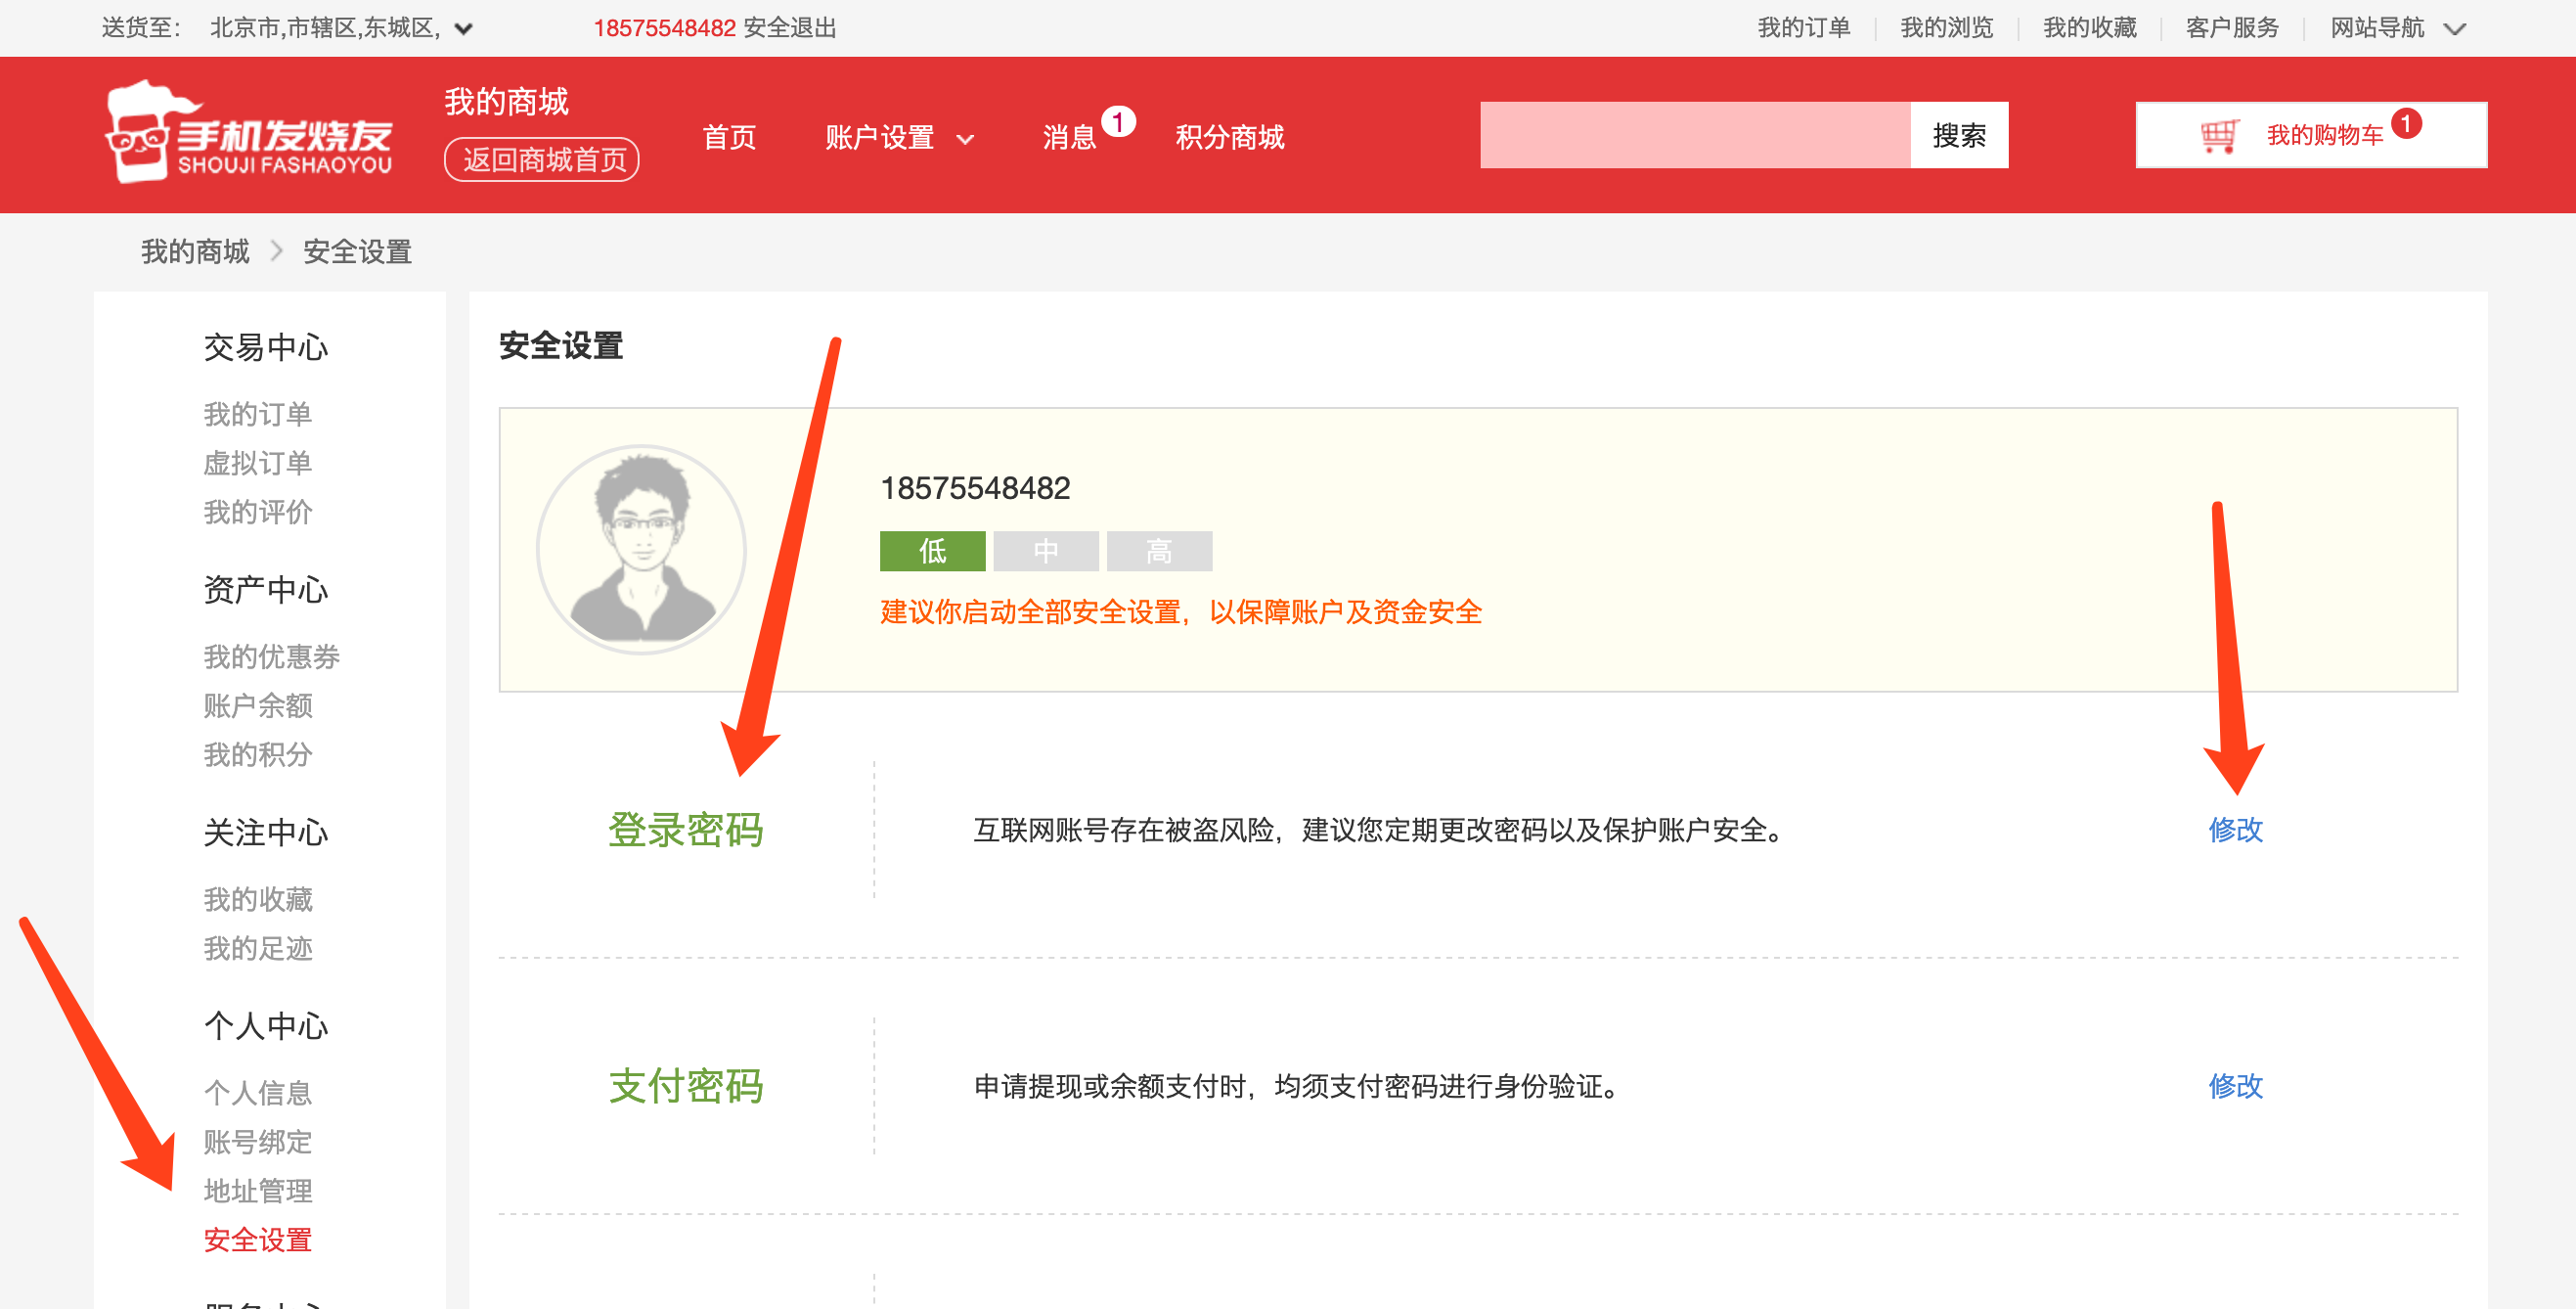Expand the delivery region dropdown
The height and width of the screenshot is (1309, 2576).
point(463,29)
